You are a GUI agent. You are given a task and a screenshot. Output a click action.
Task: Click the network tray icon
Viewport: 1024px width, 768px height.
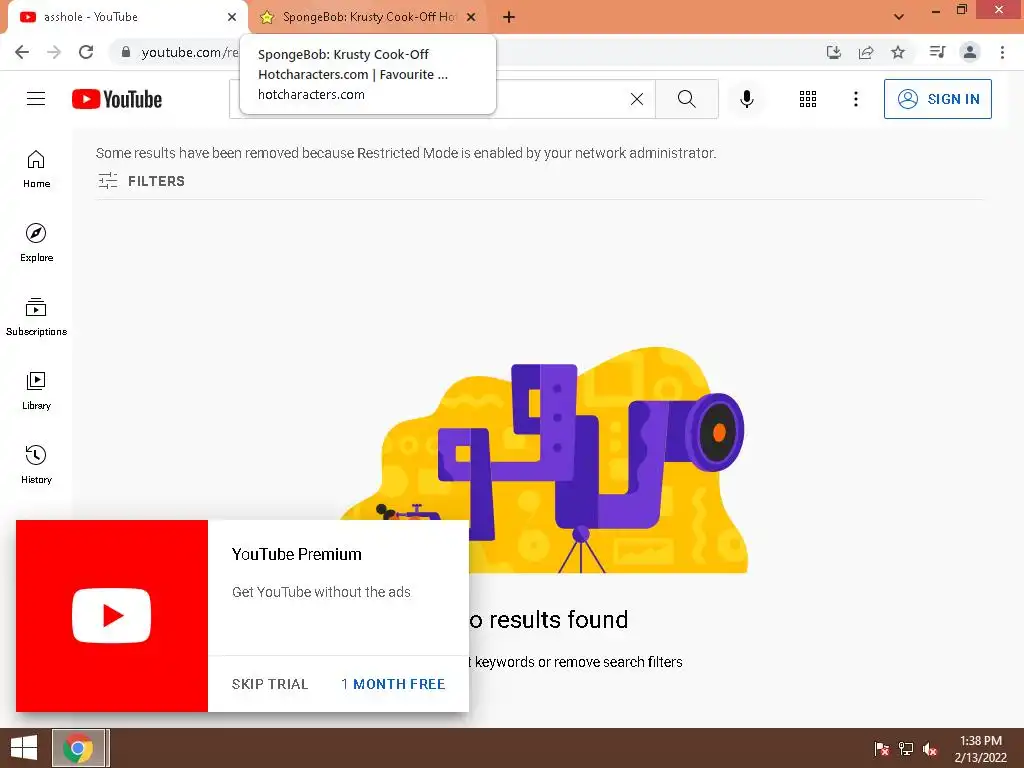click(x=906, y=748)
